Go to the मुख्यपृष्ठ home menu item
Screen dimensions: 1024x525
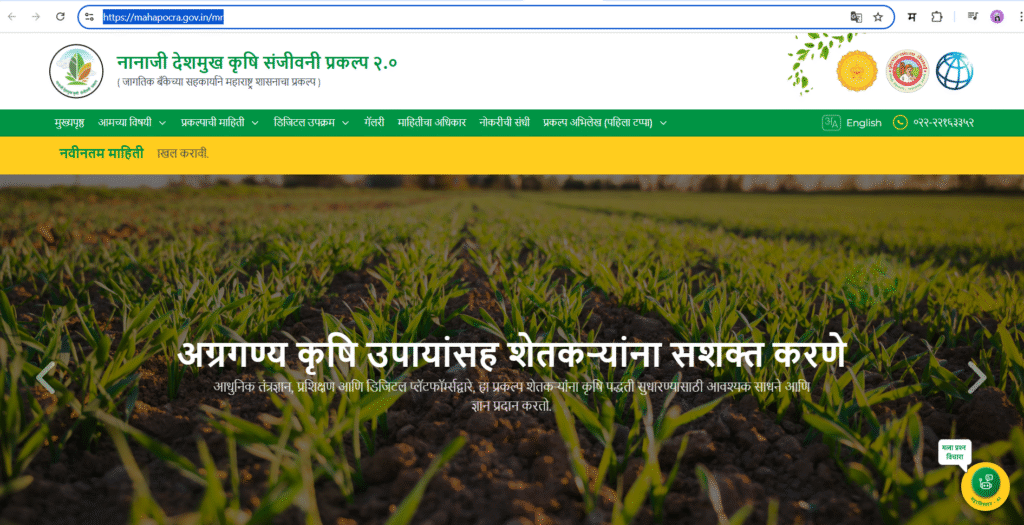(68, 123)
